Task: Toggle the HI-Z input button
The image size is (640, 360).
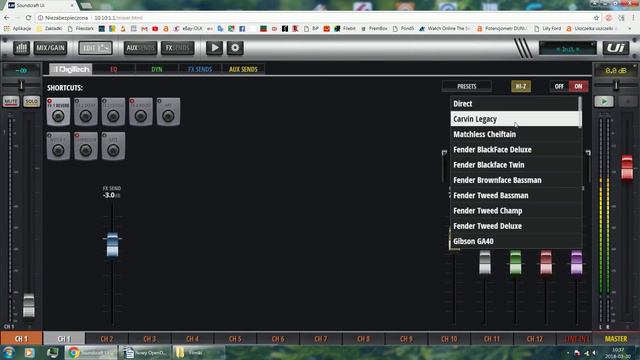Action: pos(521,86)
